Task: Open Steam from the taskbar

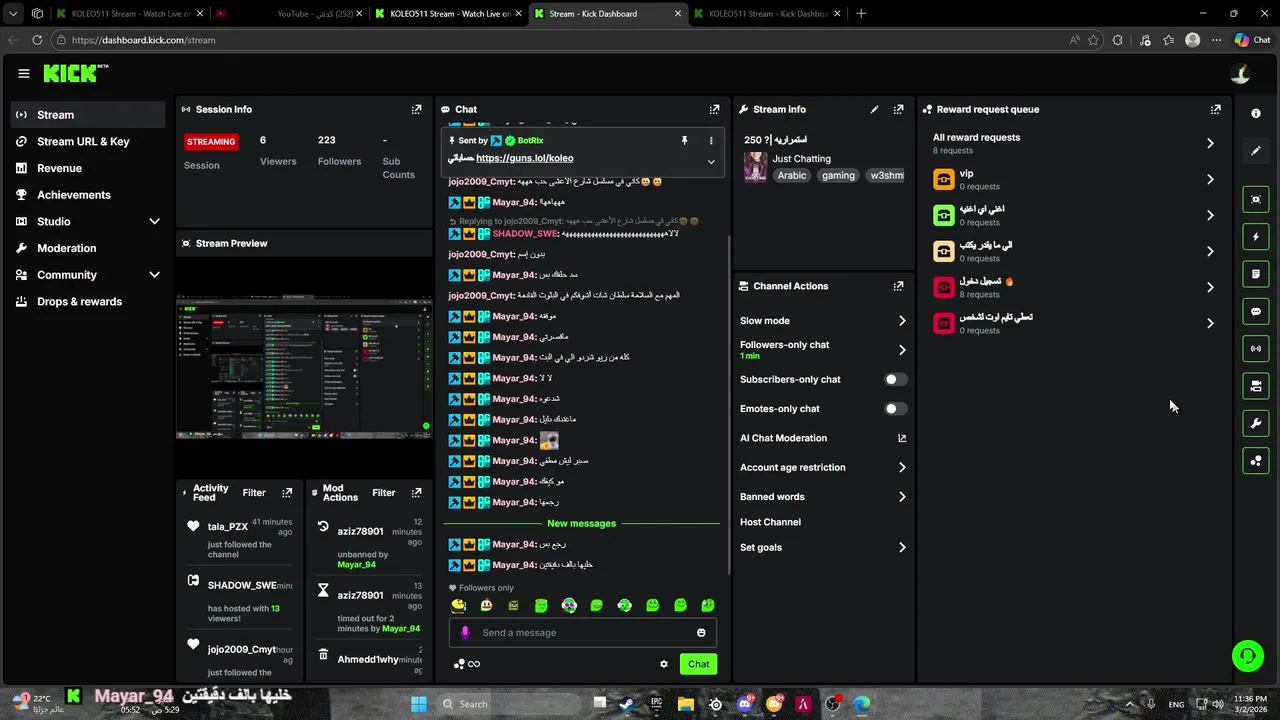Action: pos(626,704)
